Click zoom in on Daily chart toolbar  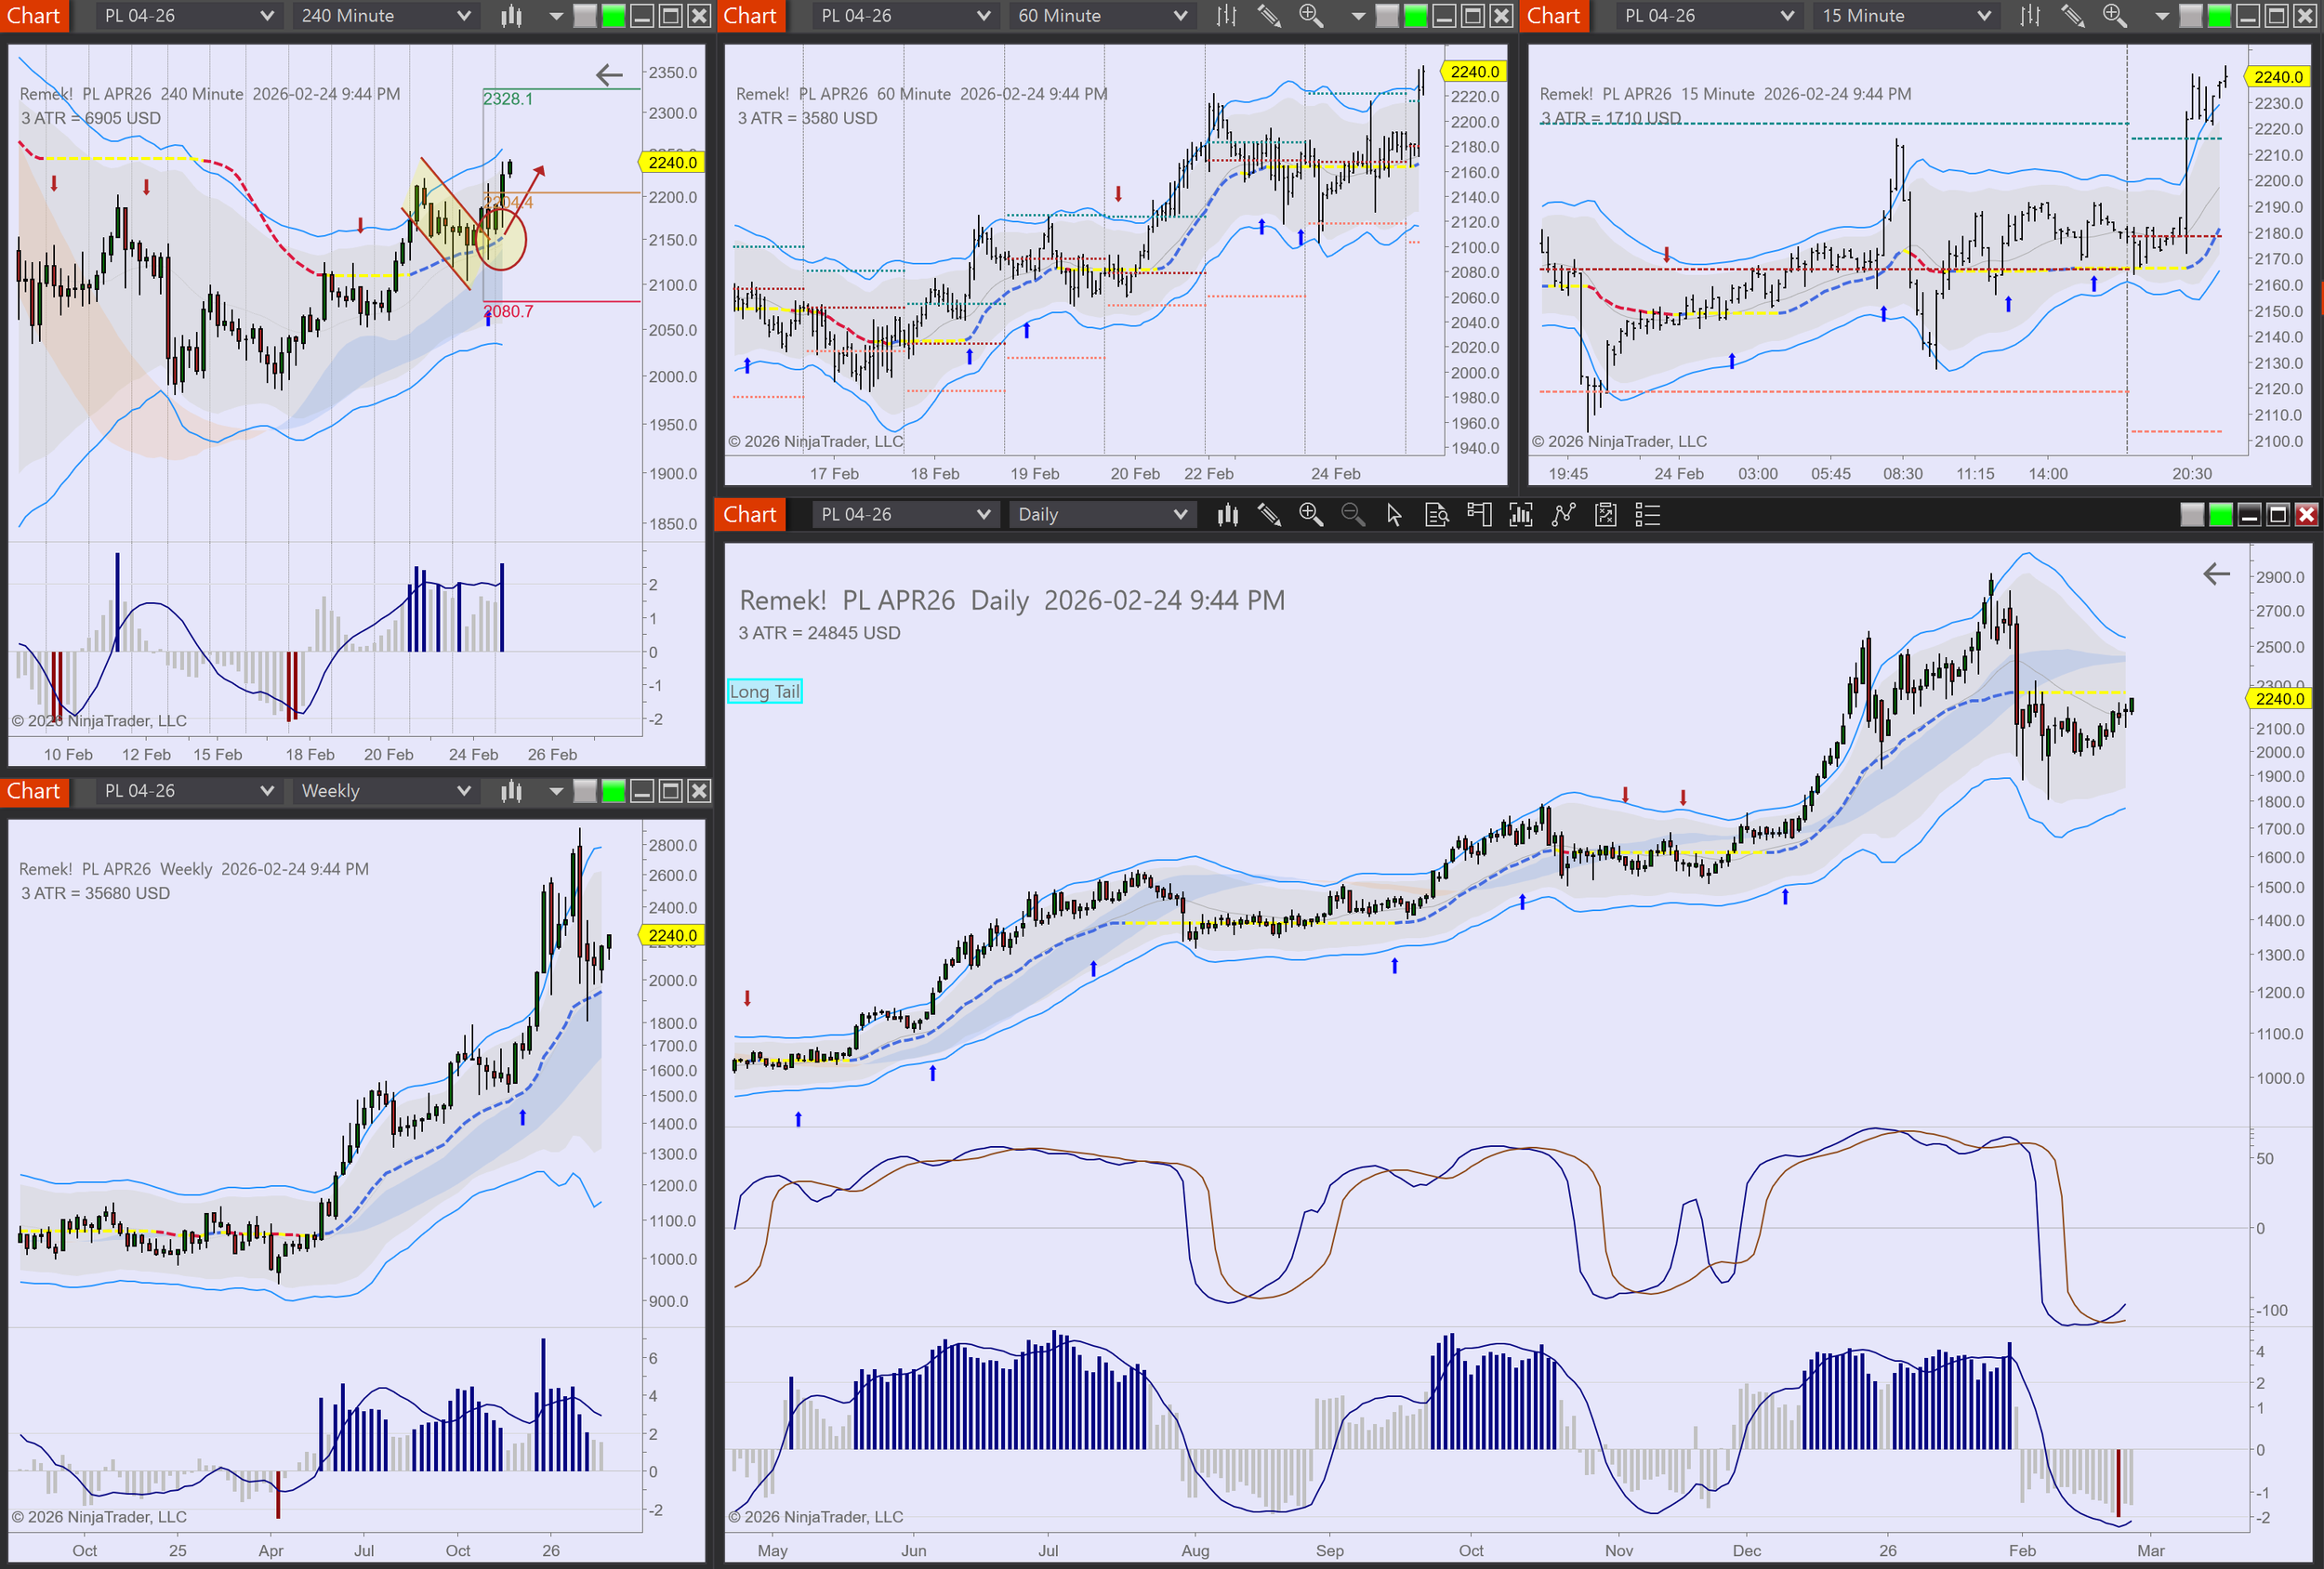[x=1310, y=515]
